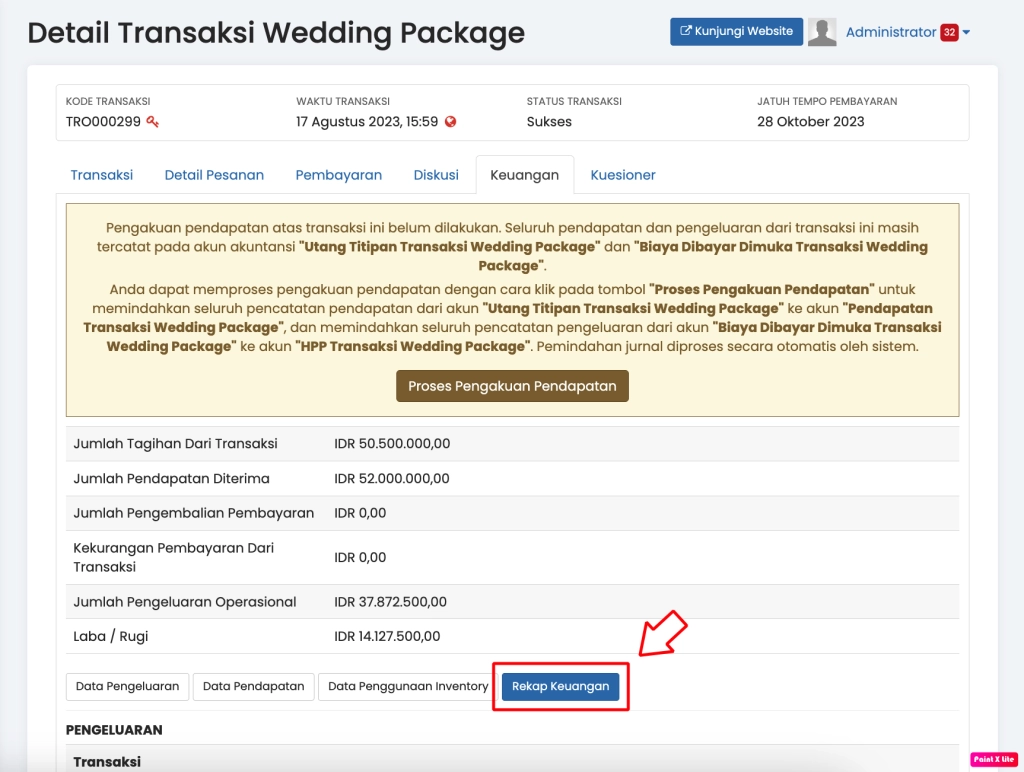Click the Administrator profile avatar picture

[x=822, y=32]
